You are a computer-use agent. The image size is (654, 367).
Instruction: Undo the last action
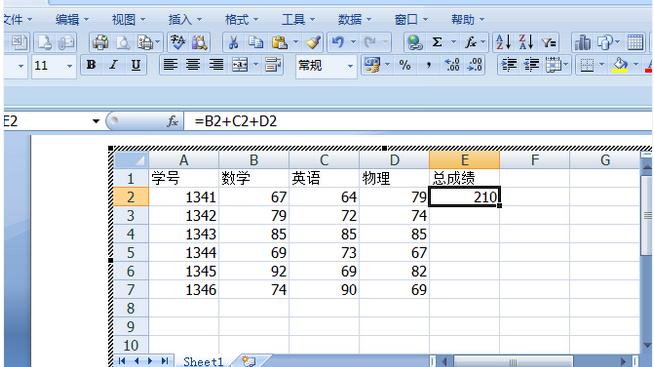pyautogui.click(x=338, y=42)
